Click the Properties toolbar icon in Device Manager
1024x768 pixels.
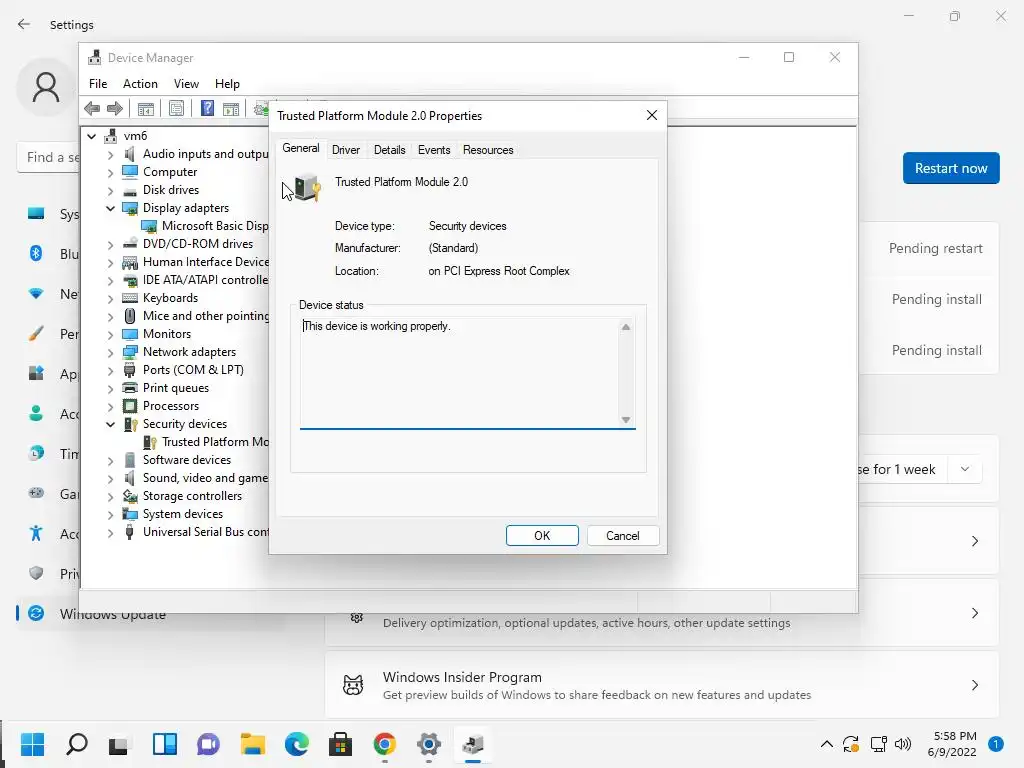[x=176, y=108]
